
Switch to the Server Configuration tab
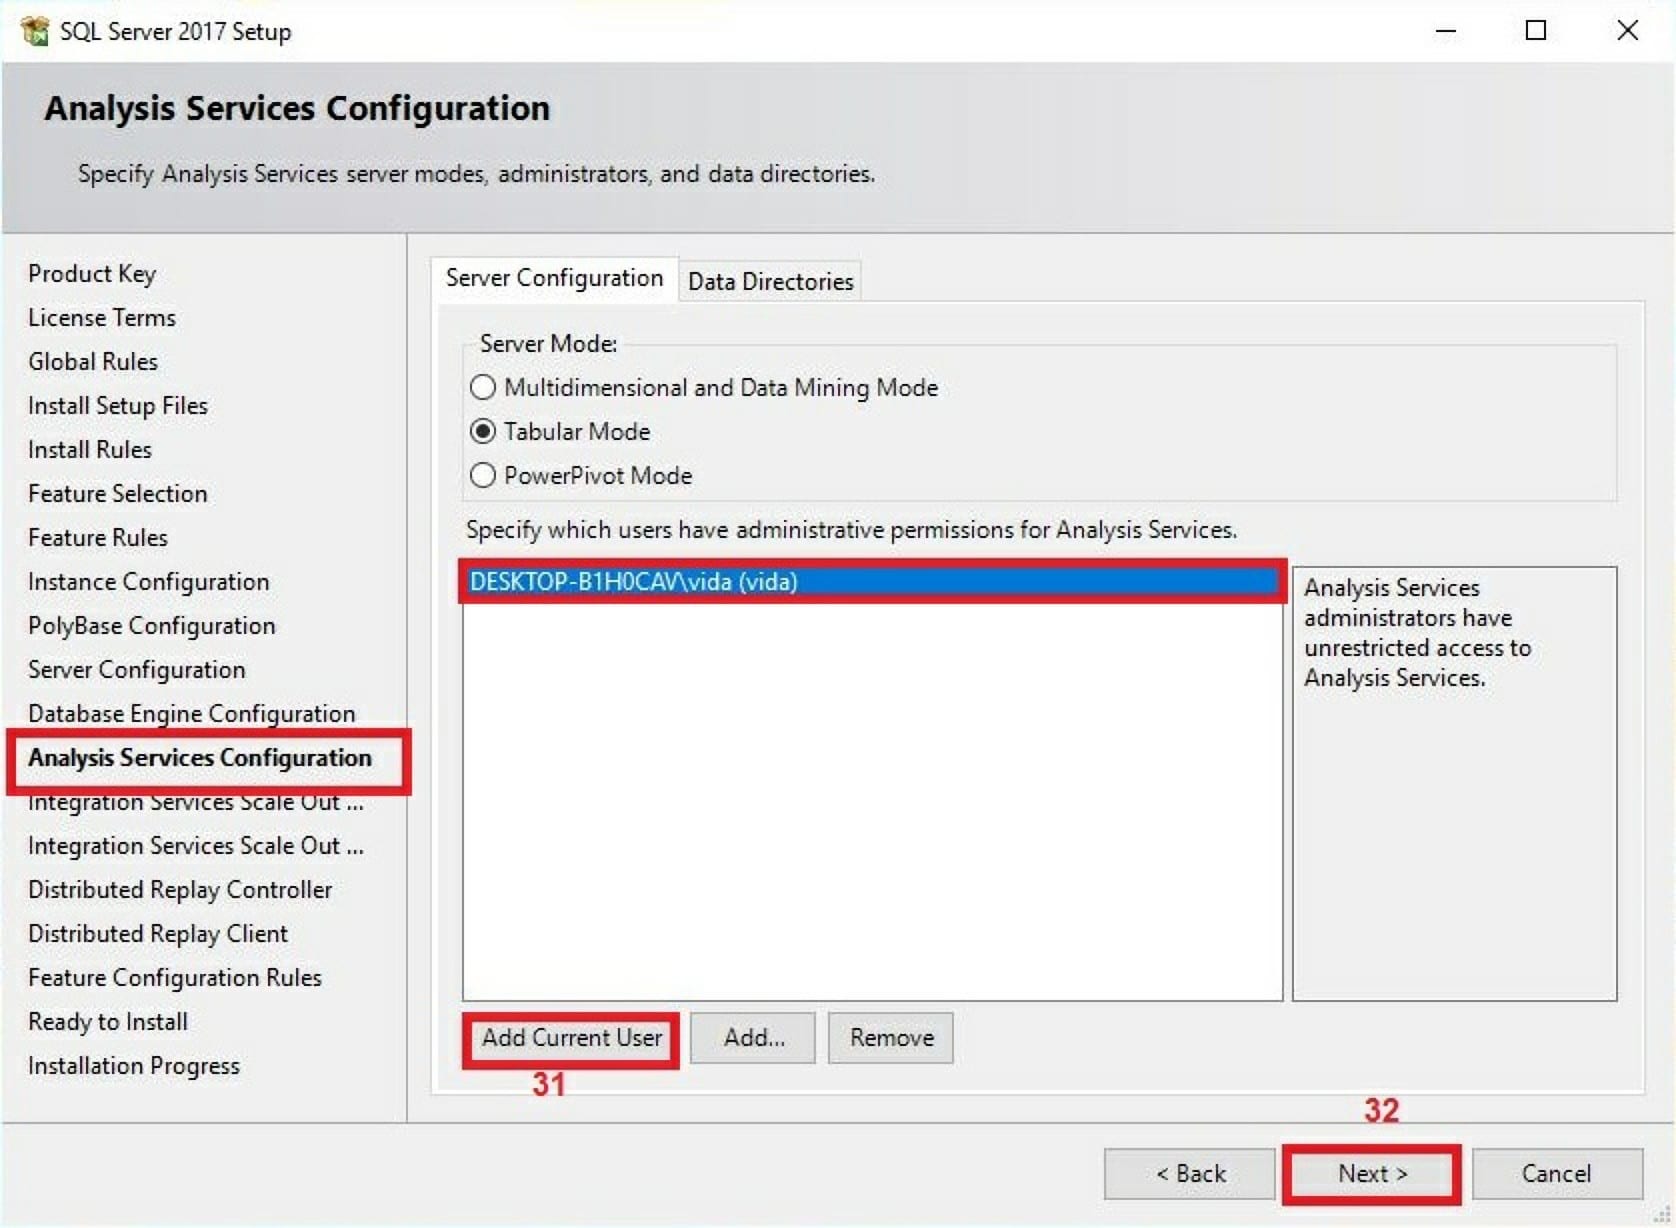click(554, 278)
